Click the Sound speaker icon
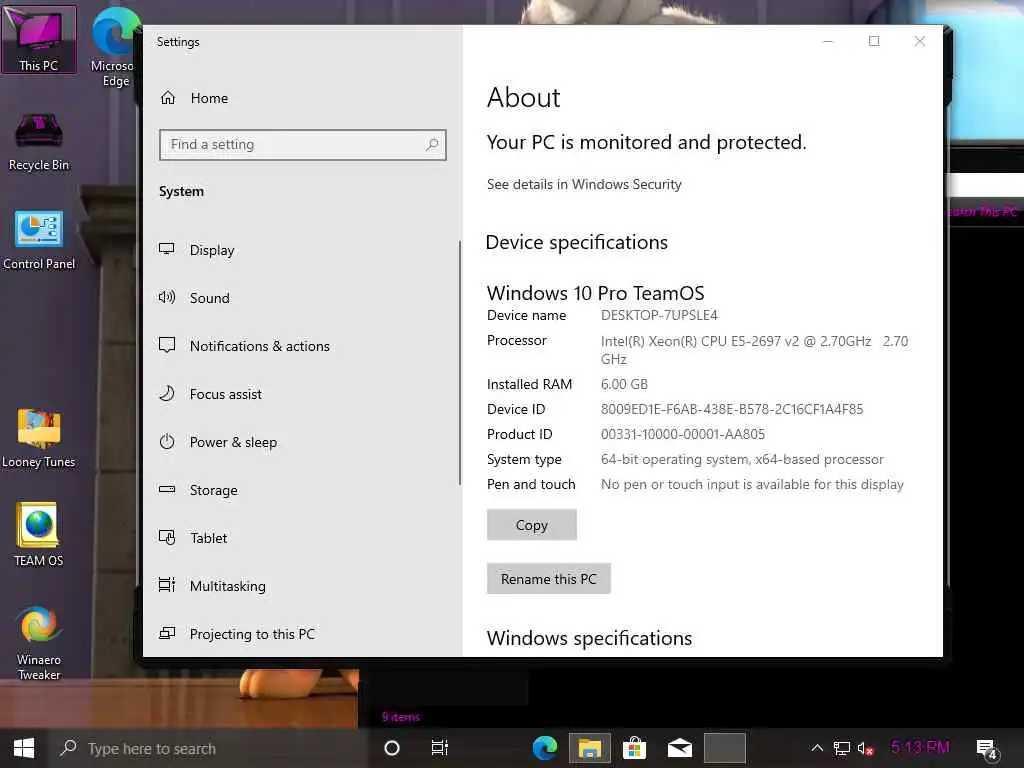Screen dimensions: 1024x768 tap(167, 297)
